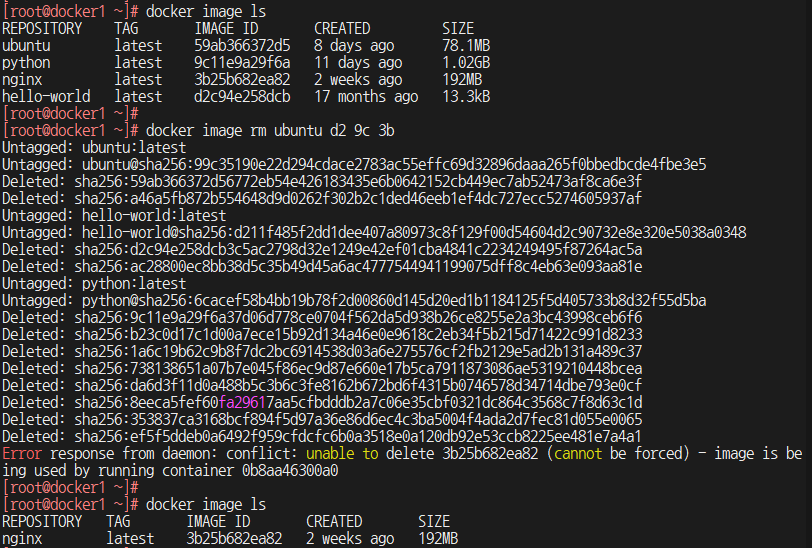
Task: Click the 'SIZE' header in the last table
Action: click(434, 522)
